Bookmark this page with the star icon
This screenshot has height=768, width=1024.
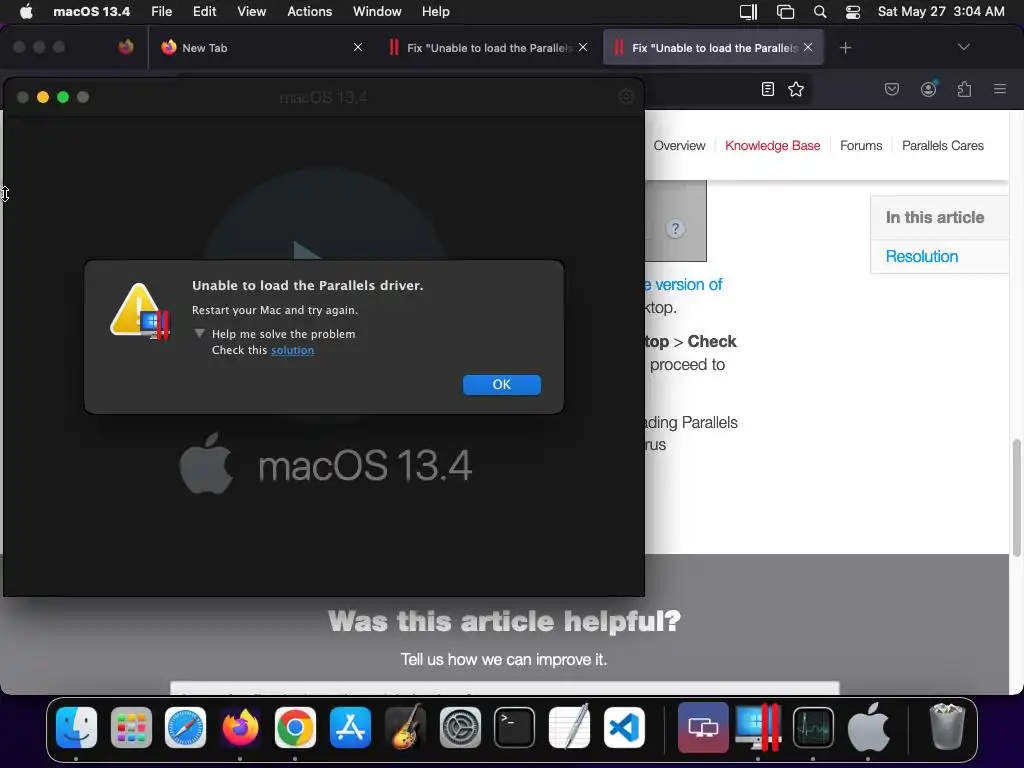coord(795,89)
